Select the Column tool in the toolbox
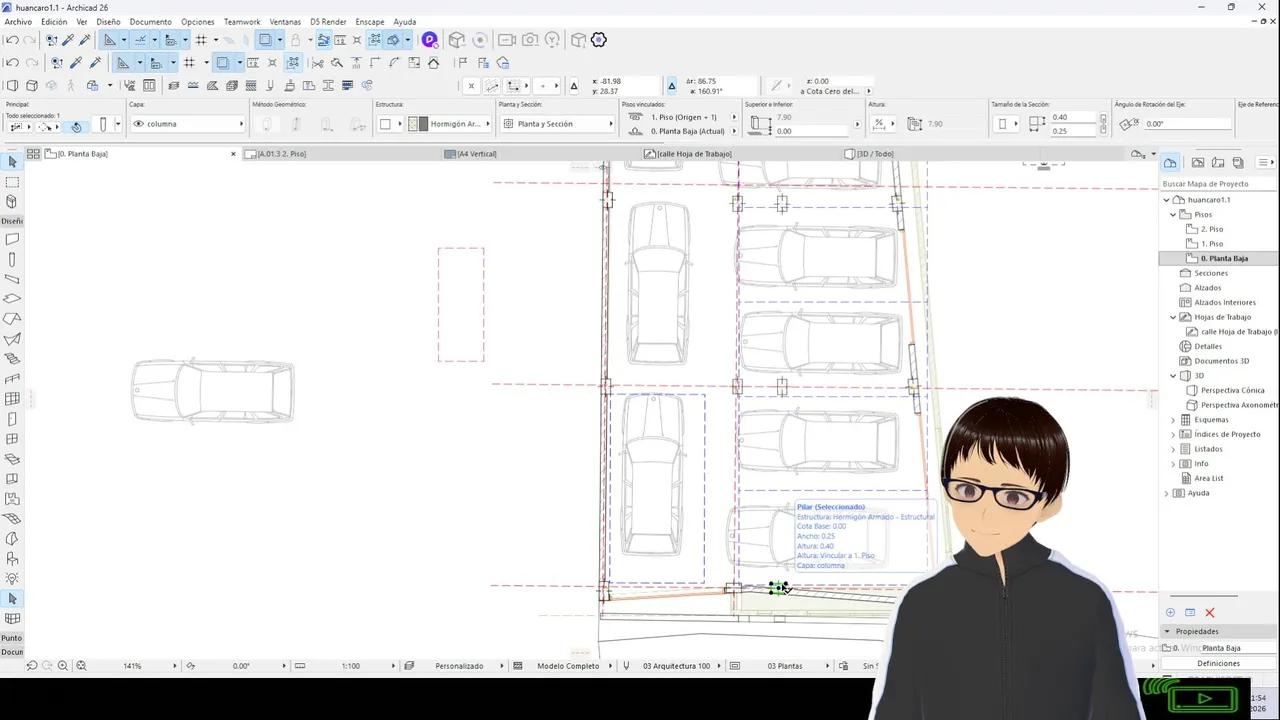1280x720 pixels. click(12, 259)
